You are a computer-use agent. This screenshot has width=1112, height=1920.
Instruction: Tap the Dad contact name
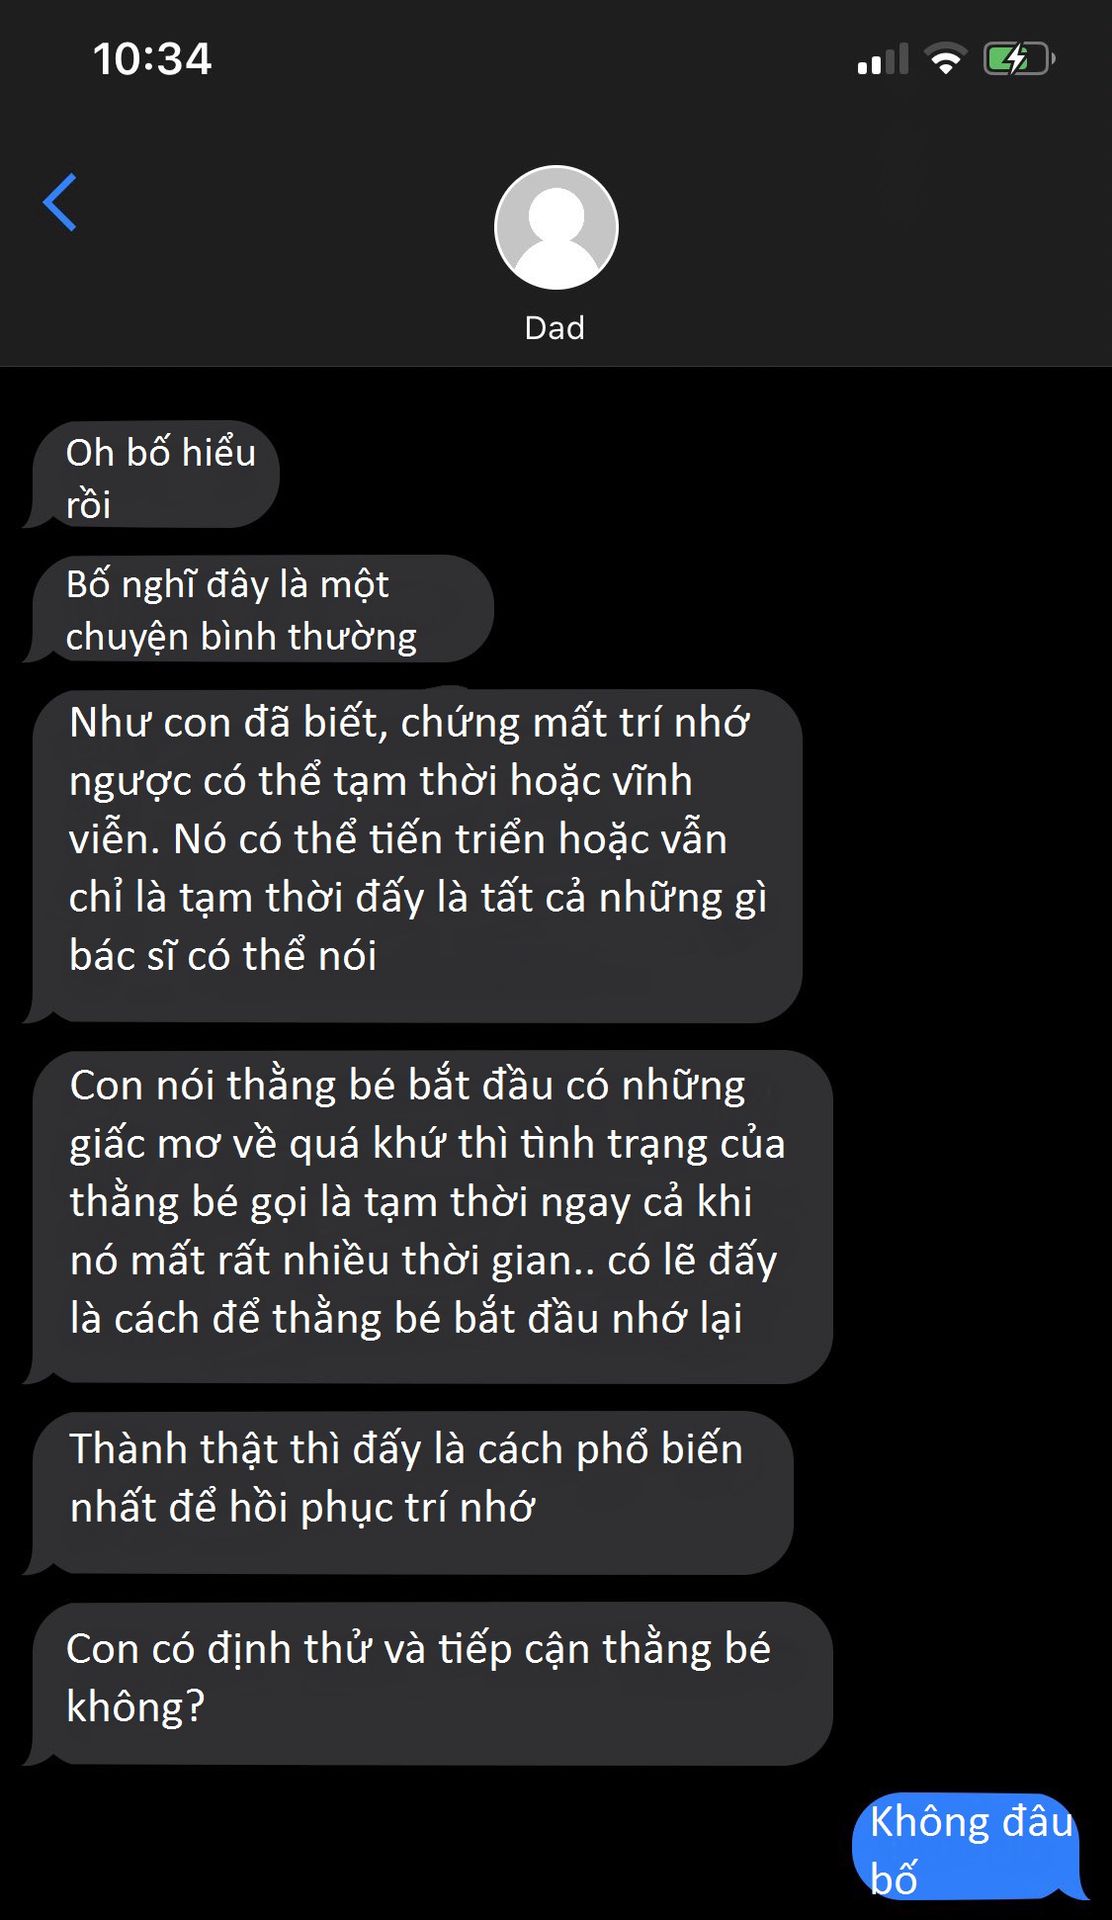pos(555,328)
